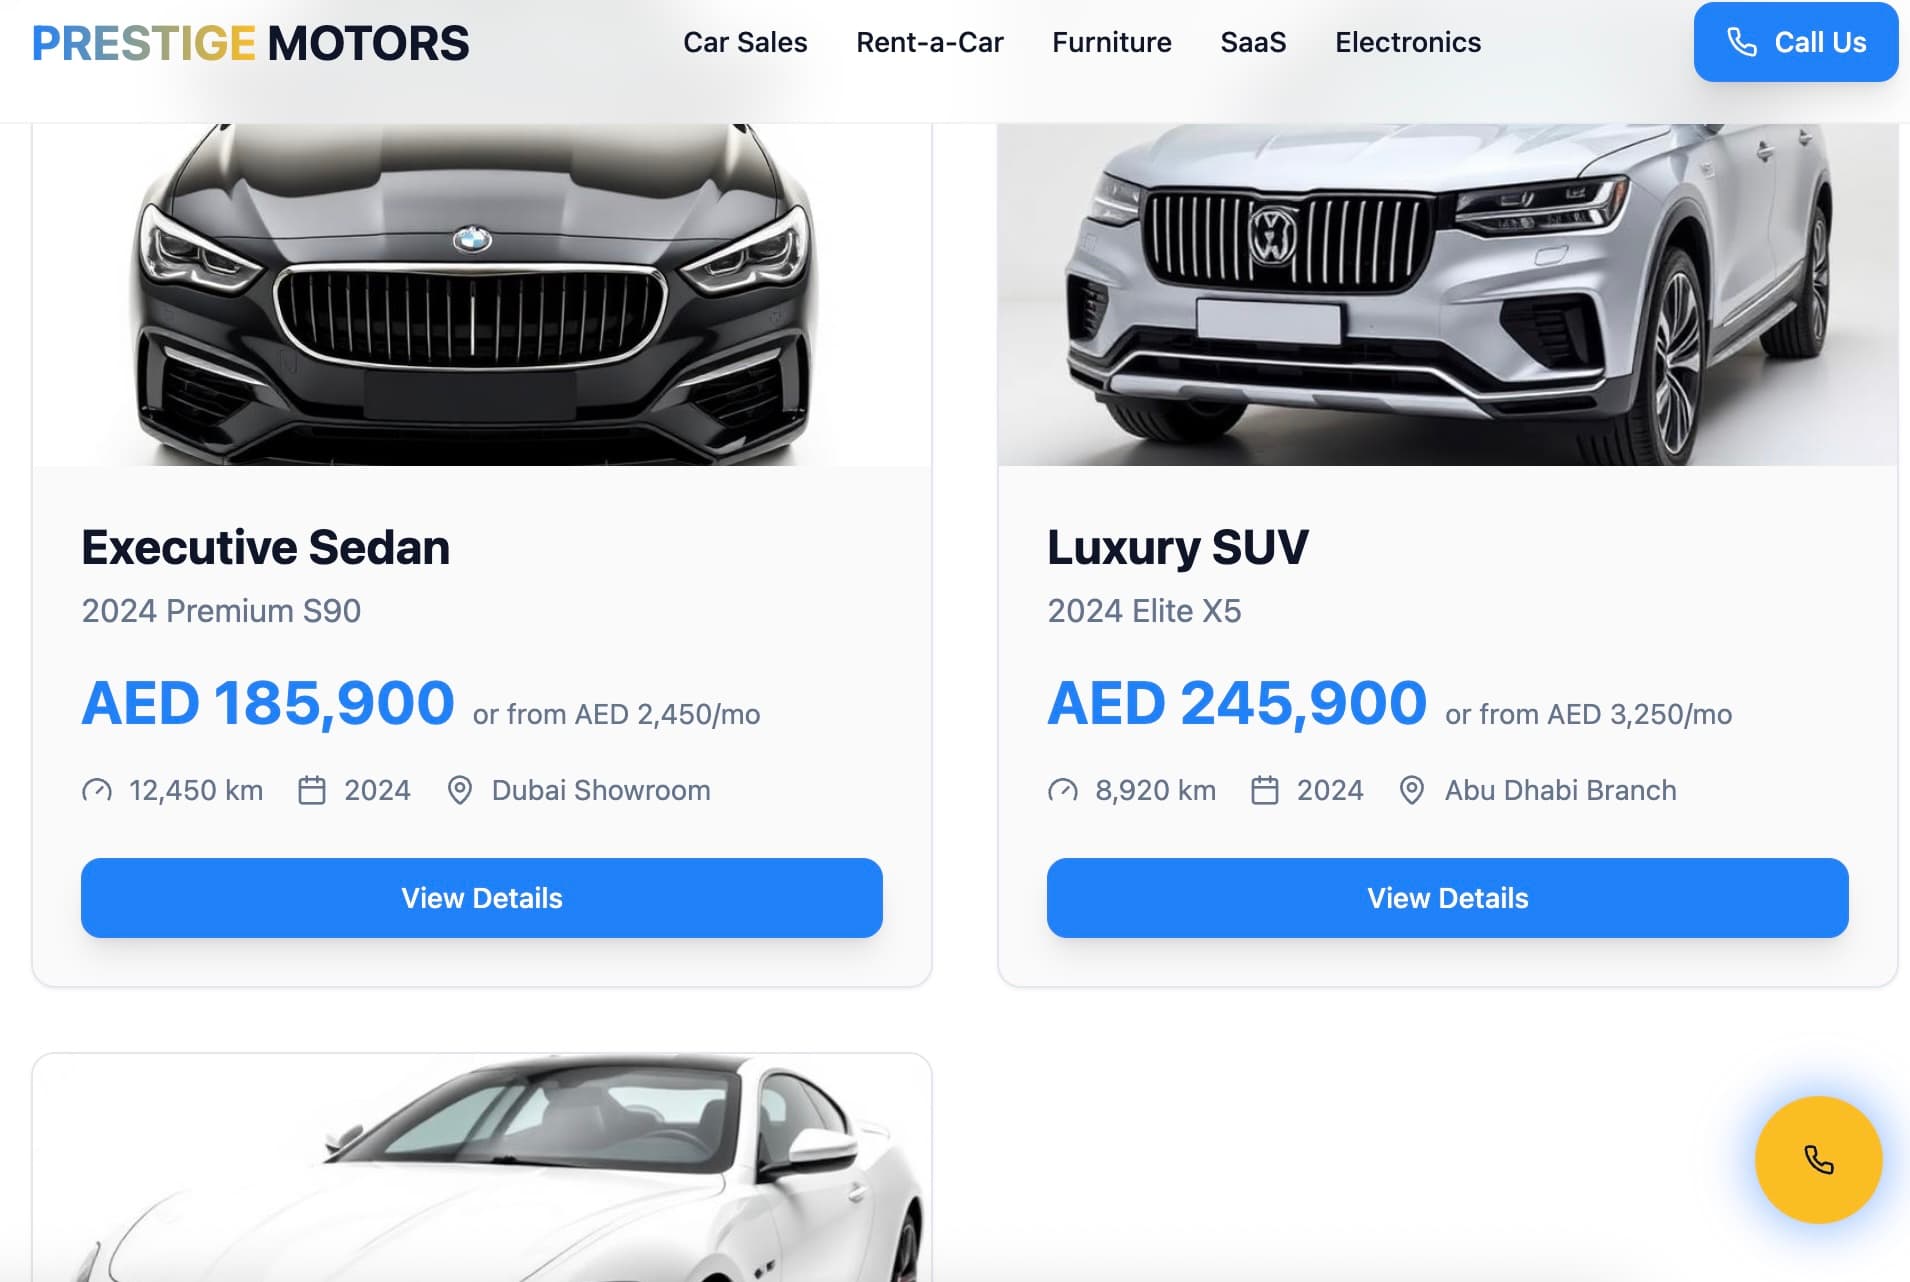1910x1282 pixels.
Task: Go to the Rent-a-Car section
Action: point(930,42)
